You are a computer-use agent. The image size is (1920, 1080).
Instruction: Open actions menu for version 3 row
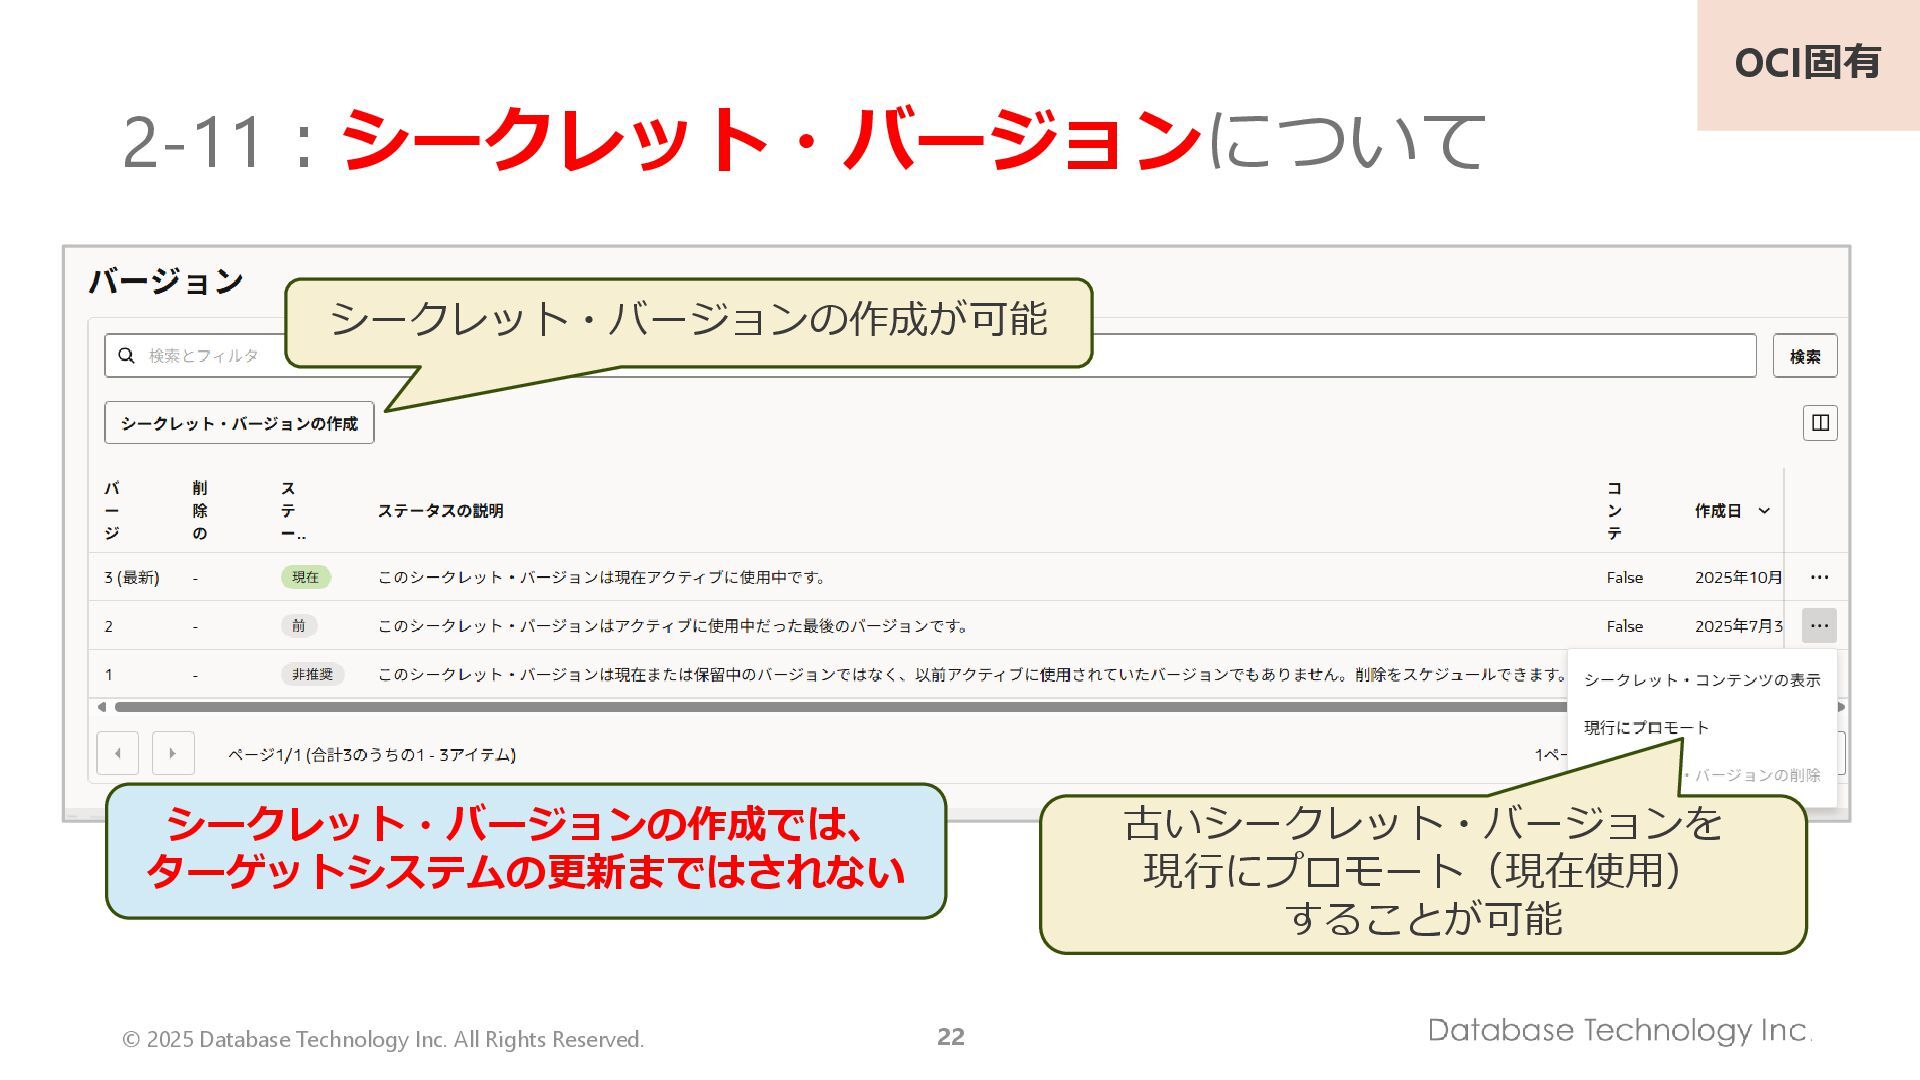tap(1819, 577)
